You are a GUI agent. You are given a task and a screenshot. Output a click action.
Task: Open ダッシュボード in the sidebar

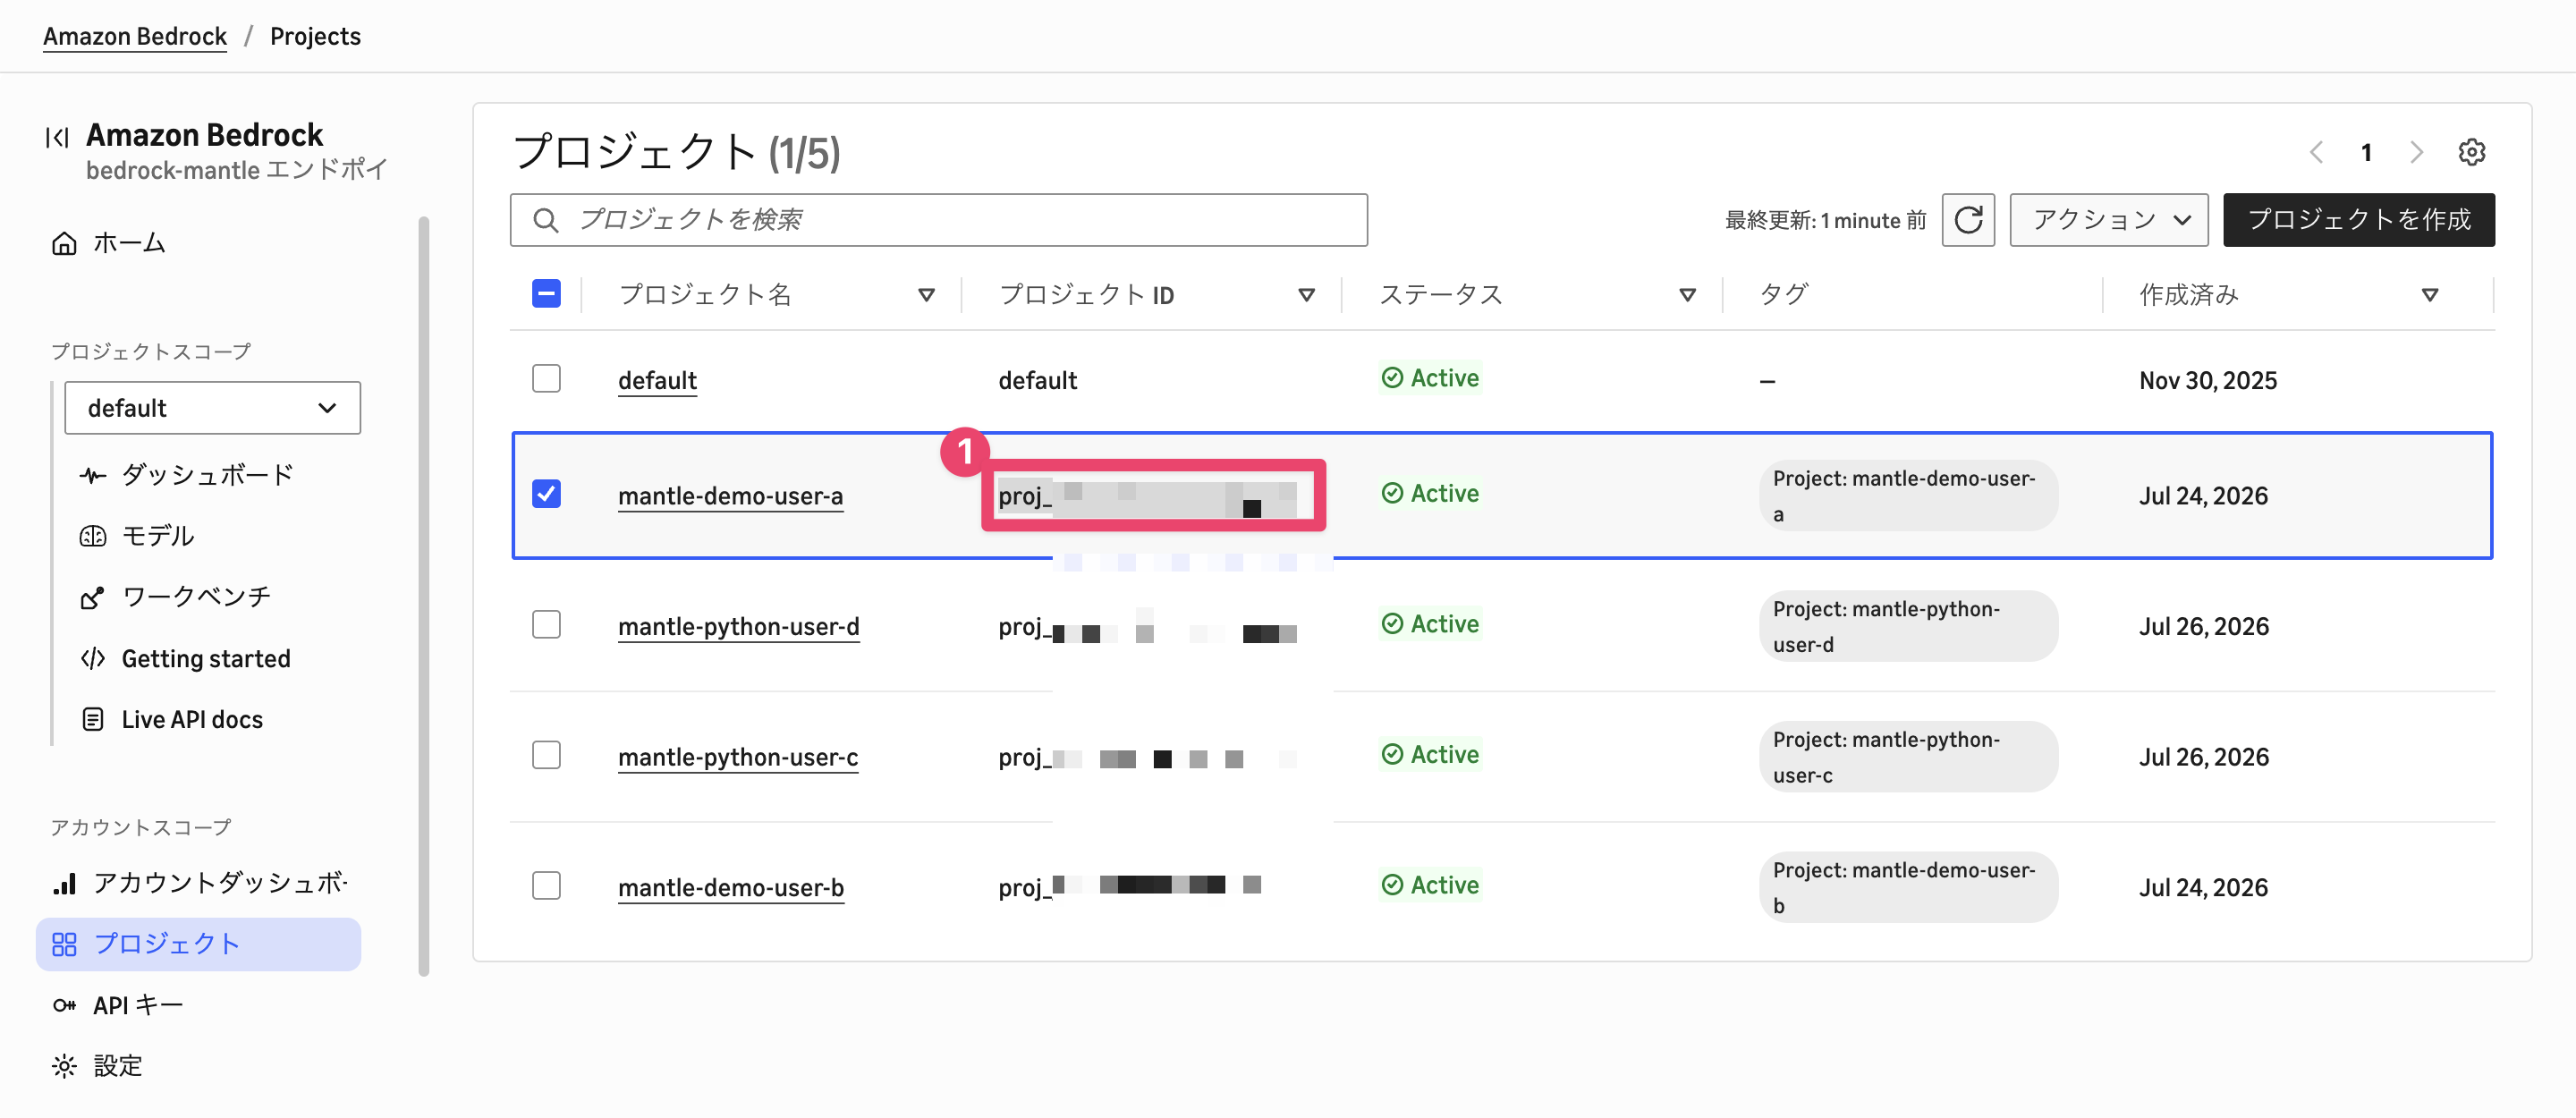click(x=208, y=475)
